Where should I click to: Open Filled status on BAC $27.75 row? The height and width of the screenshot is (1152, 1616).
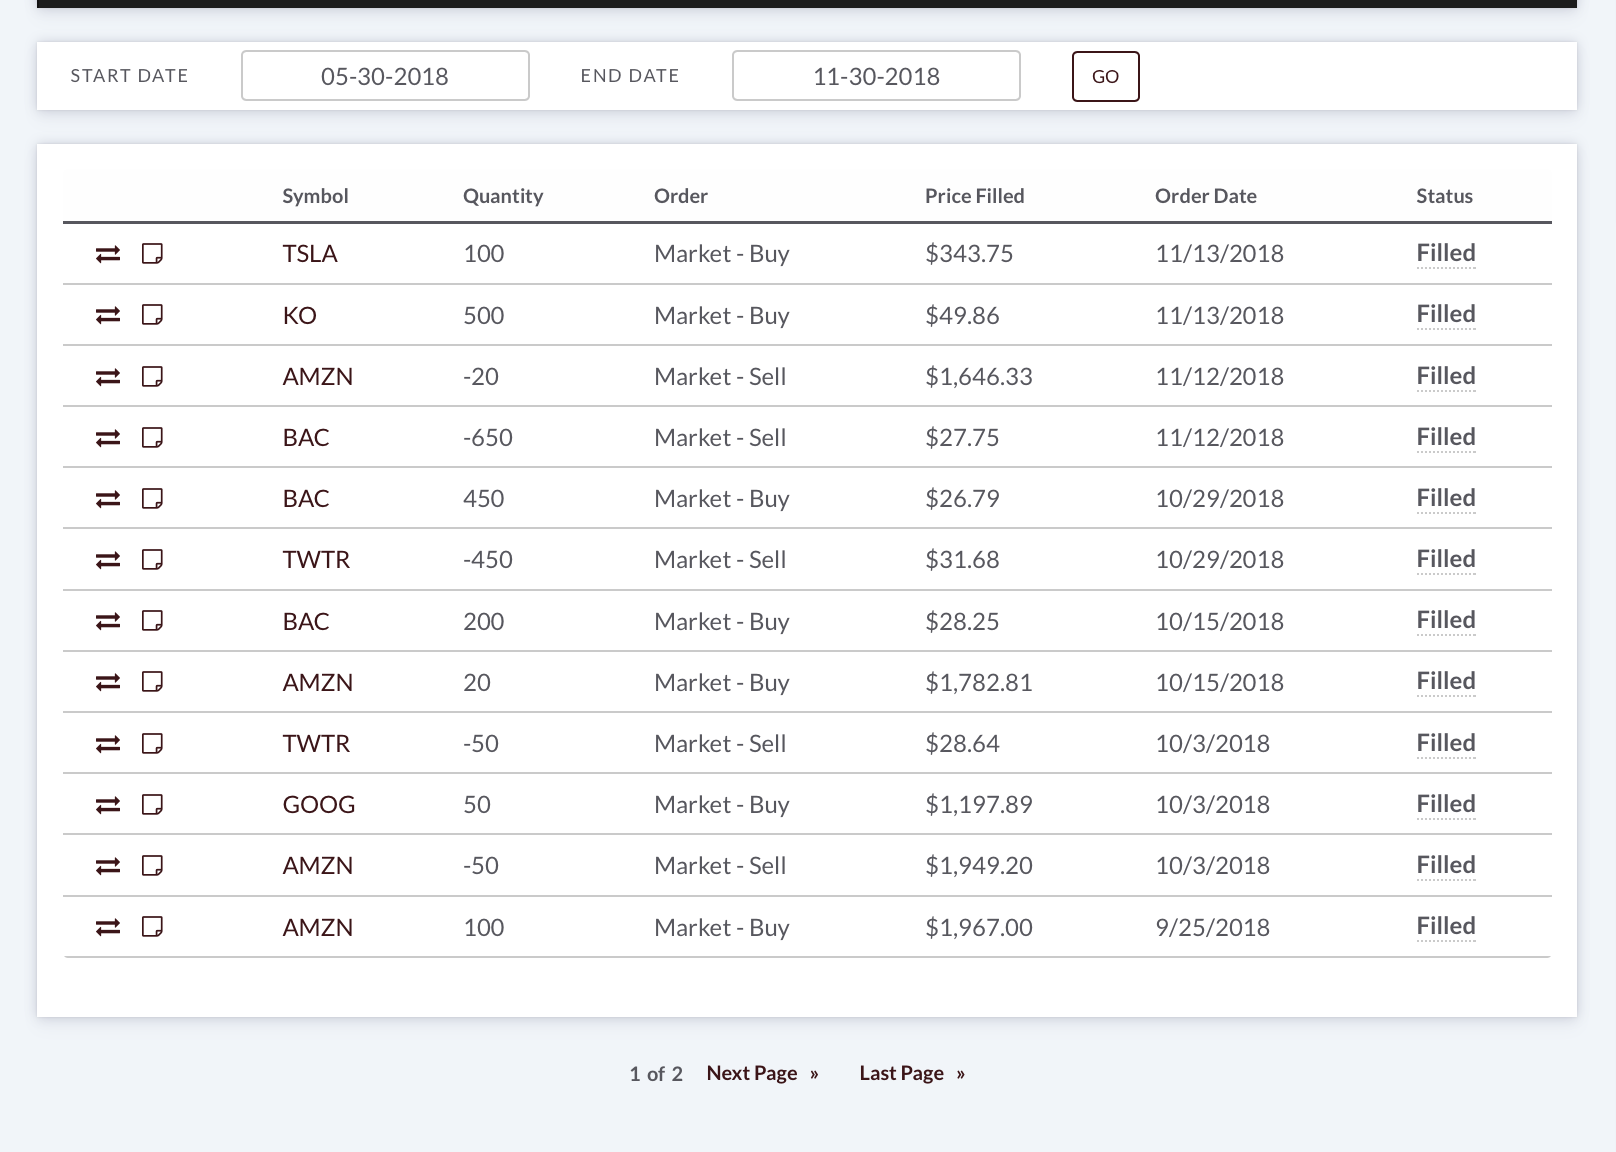click(1446, 436)
